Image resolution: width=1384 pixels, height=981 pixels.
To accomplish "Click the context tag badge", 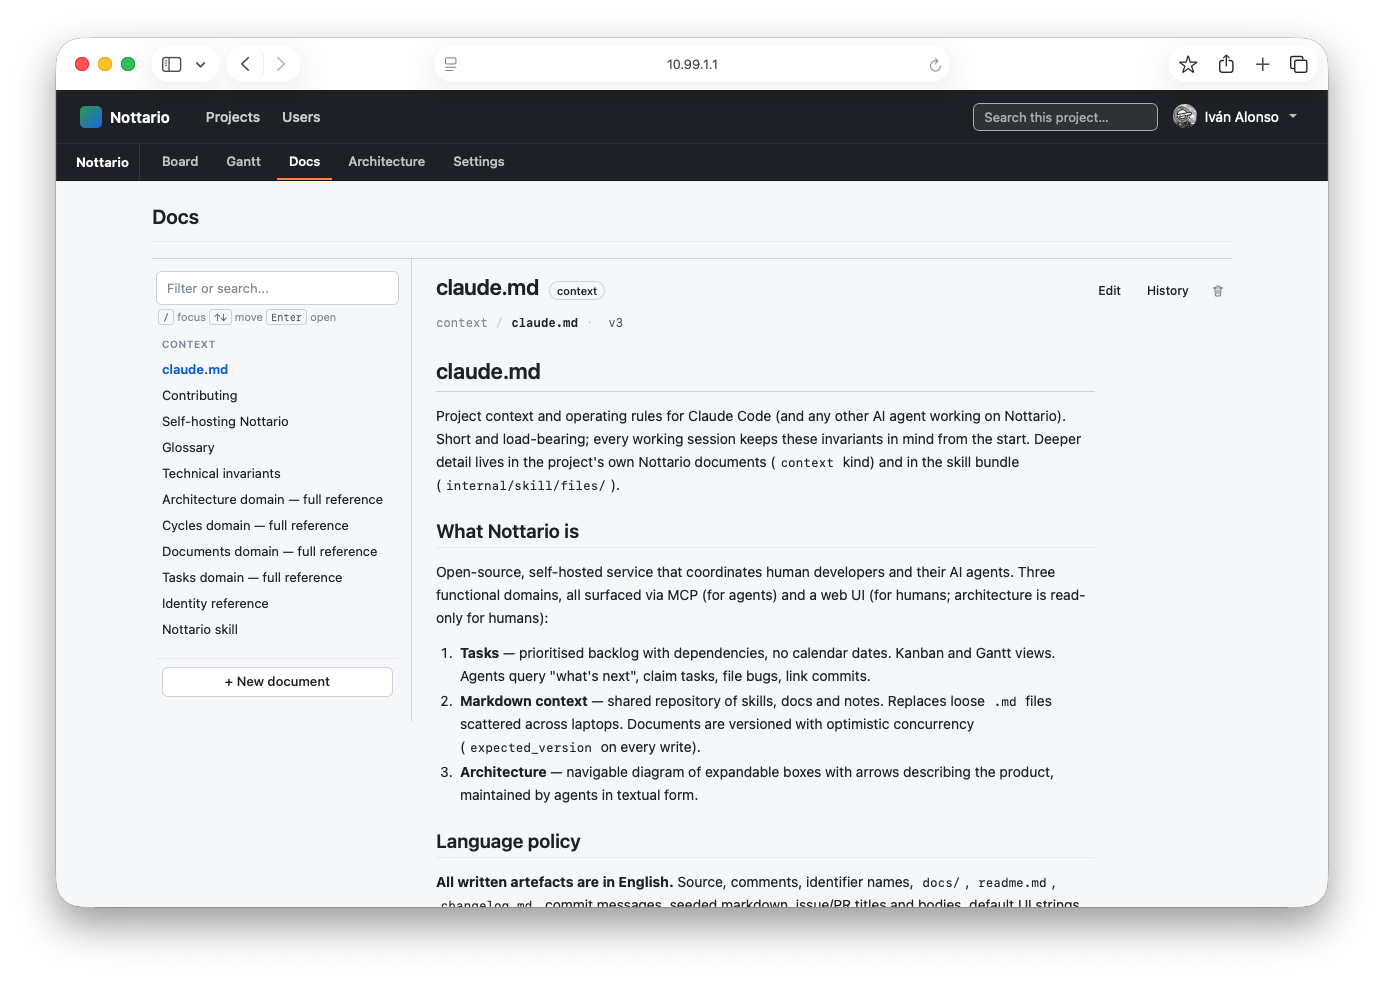I will [x=577, y=291].
